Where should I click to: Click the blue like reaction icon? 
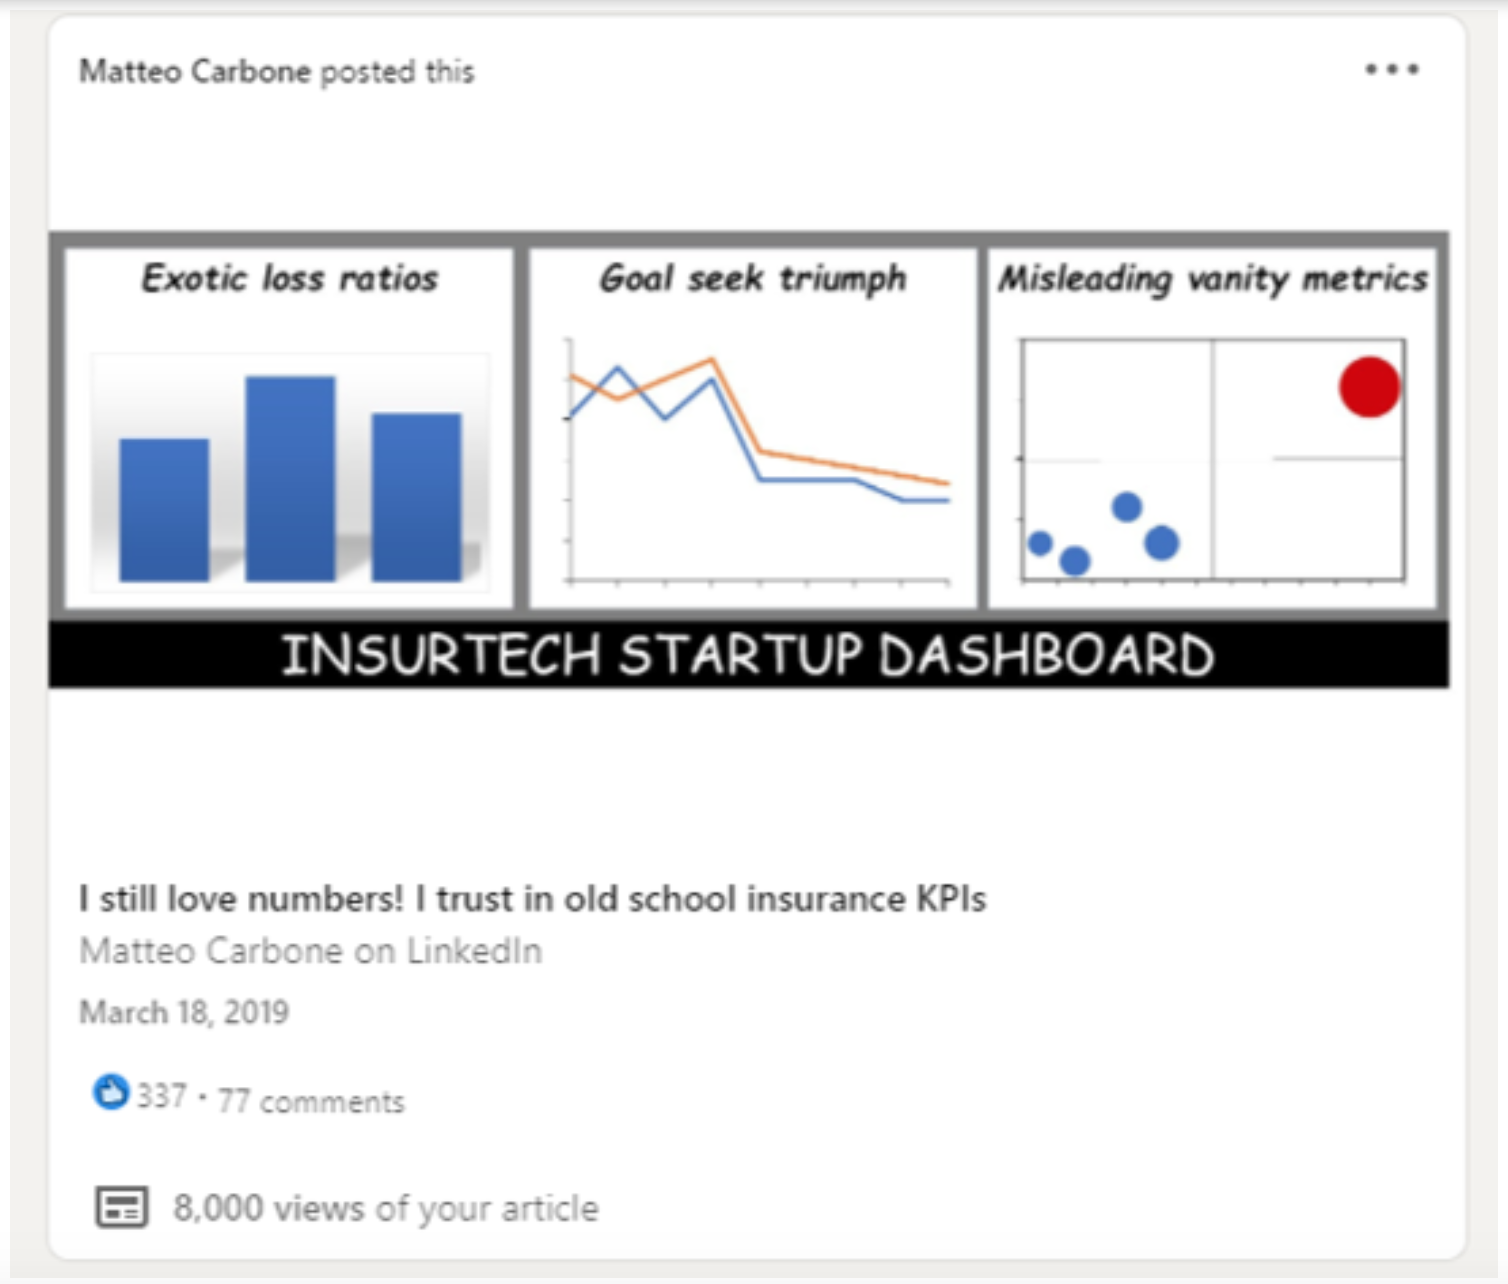[x=110, y=1092]
